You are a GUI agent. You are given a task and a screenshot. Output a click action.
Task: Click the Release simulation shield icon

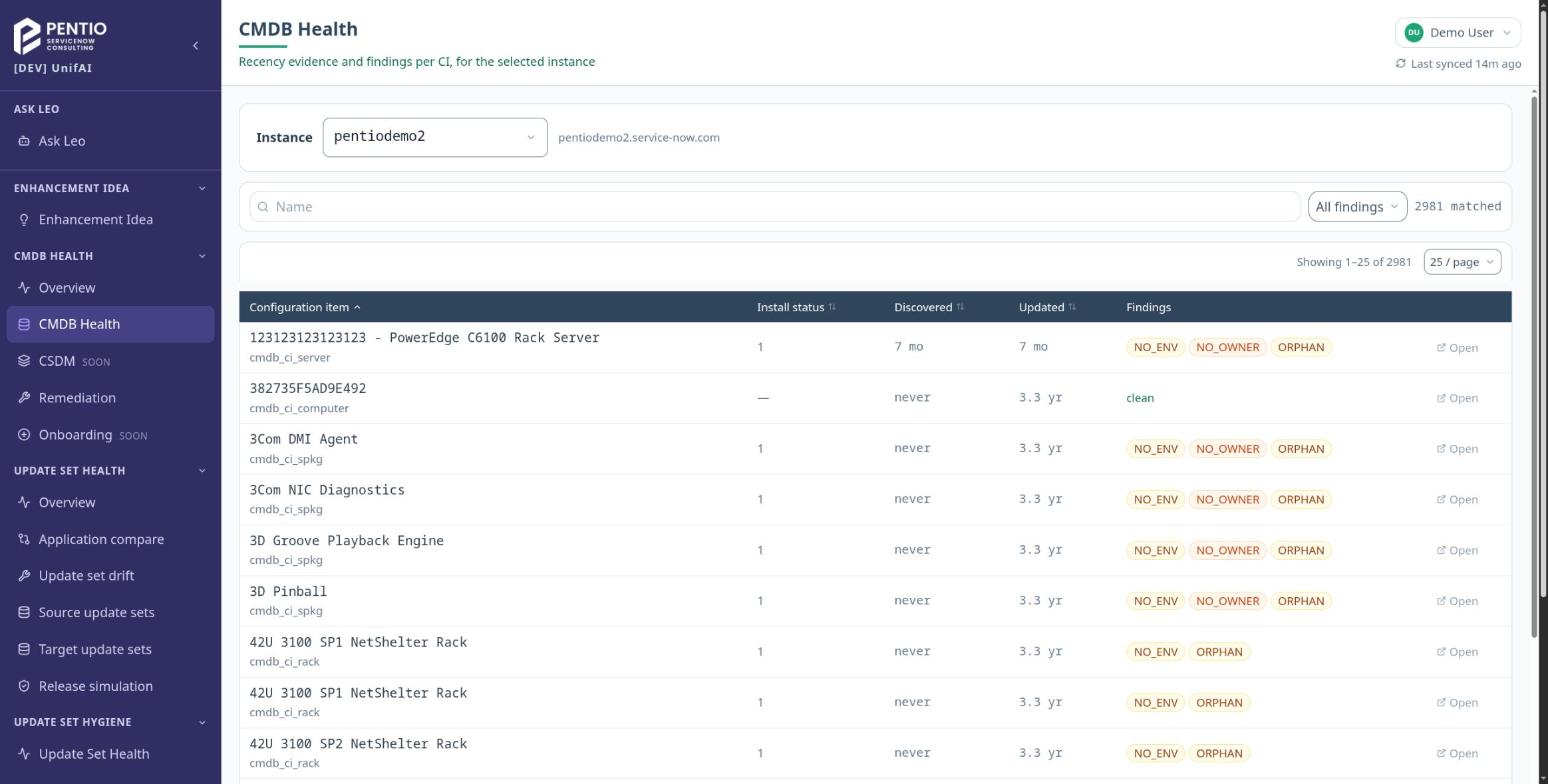(x=24, y=687)
